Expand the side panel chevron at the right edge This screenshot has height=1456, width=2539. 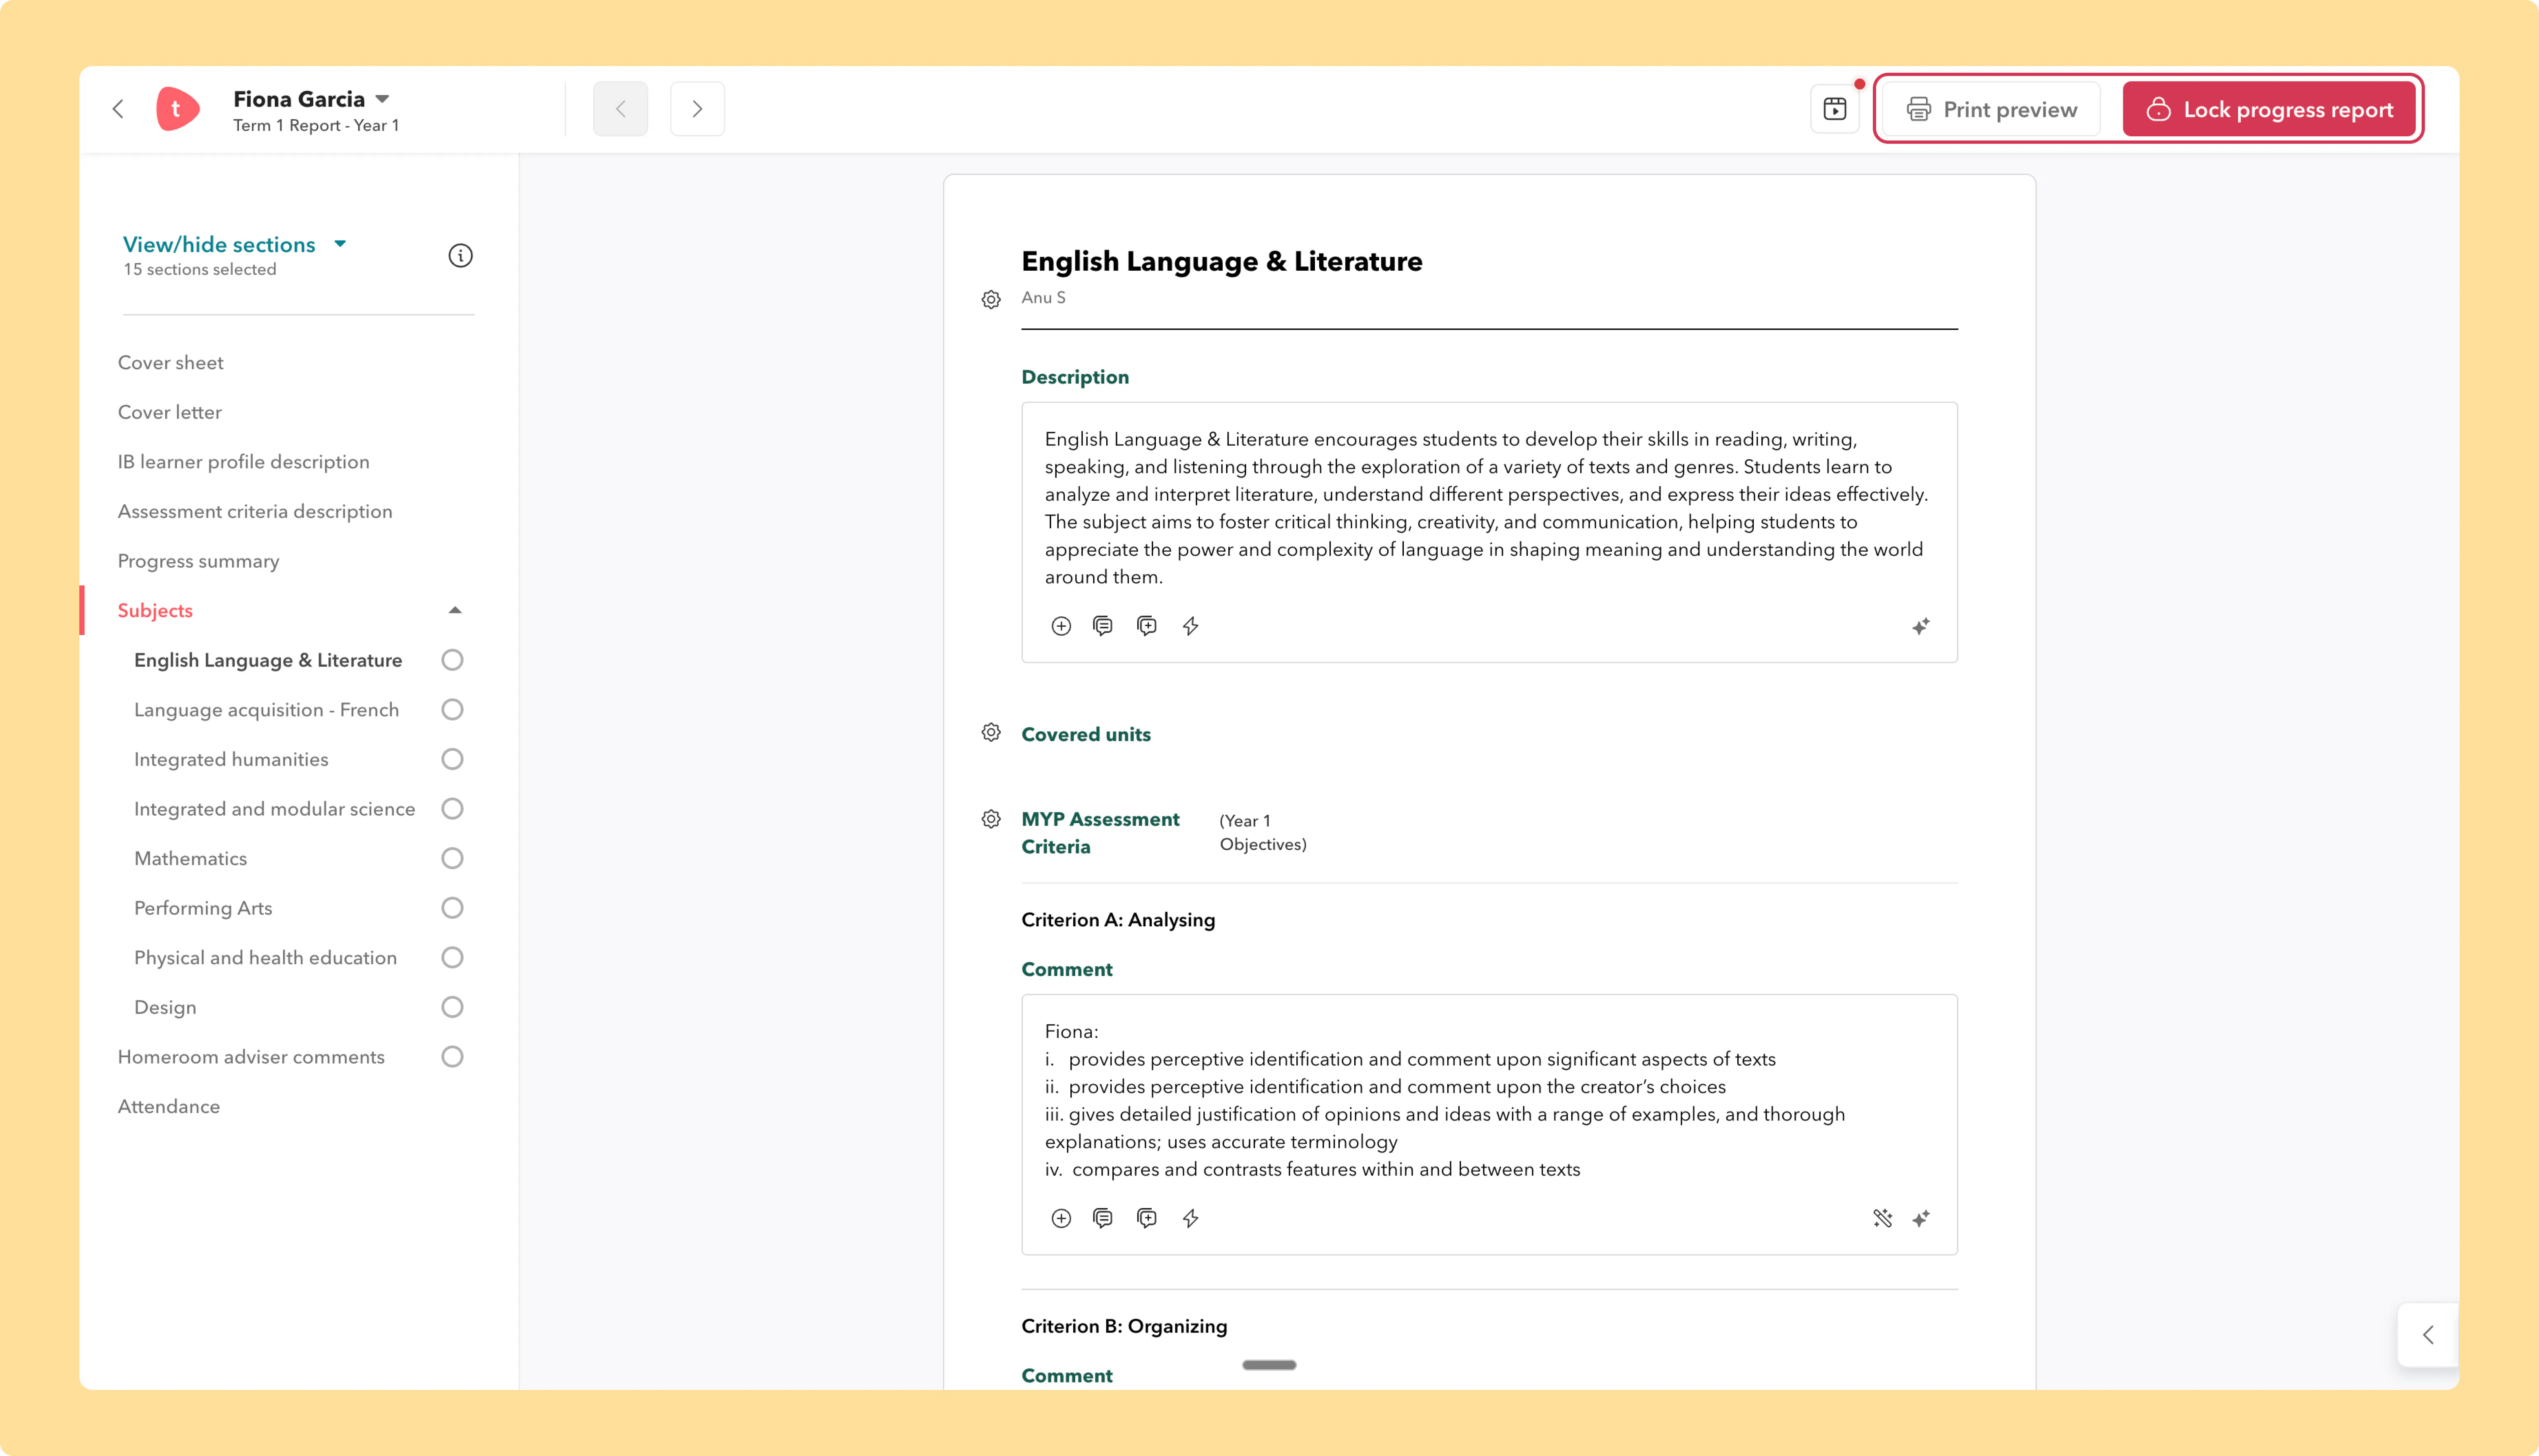pyautogui.click(x=2428, y=1335)
